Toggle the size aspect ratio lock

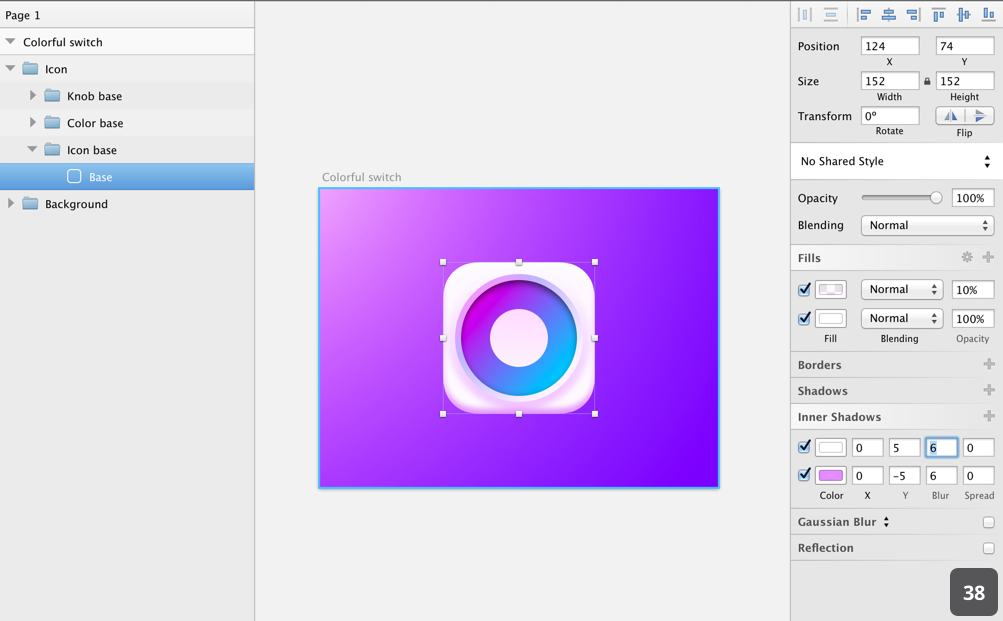(x=927, y=81)
